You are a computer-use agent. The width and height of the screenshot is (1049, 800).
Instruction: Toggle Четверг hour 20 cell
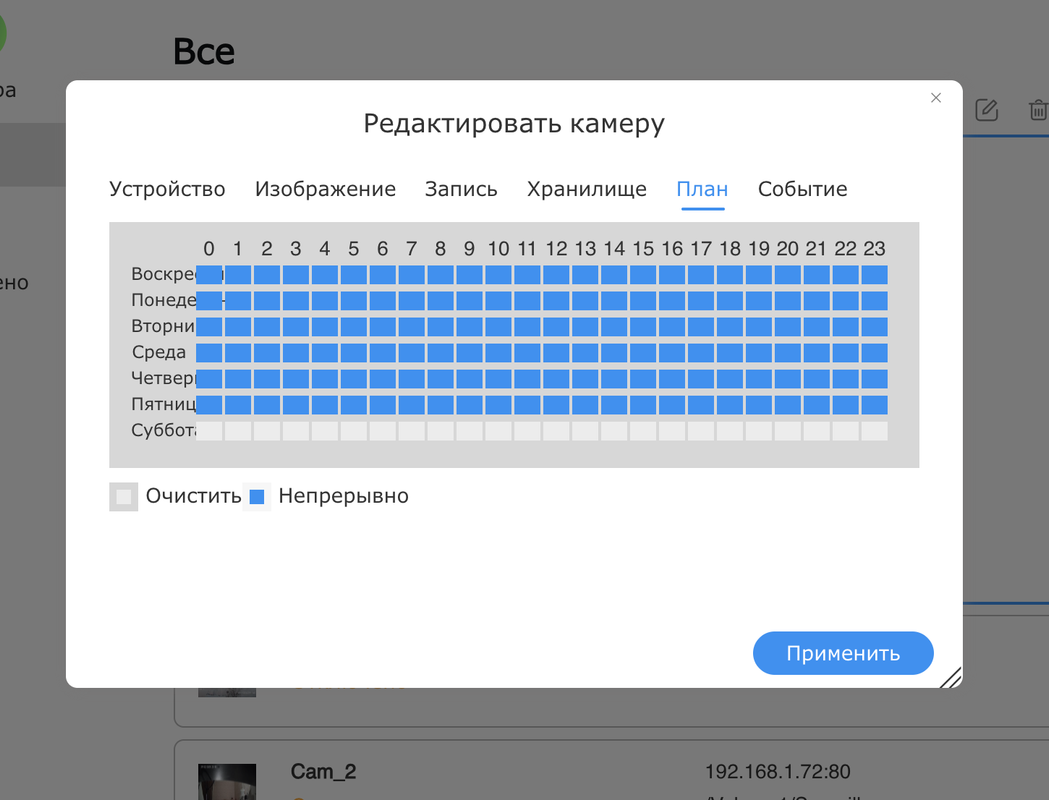coord(787,379)
